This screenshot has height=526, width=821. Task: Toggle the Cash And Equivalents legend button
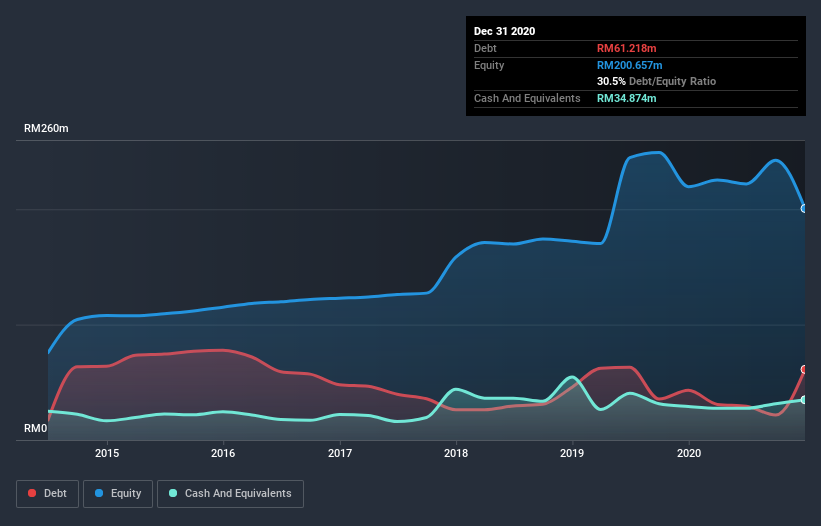coord(230,494)
